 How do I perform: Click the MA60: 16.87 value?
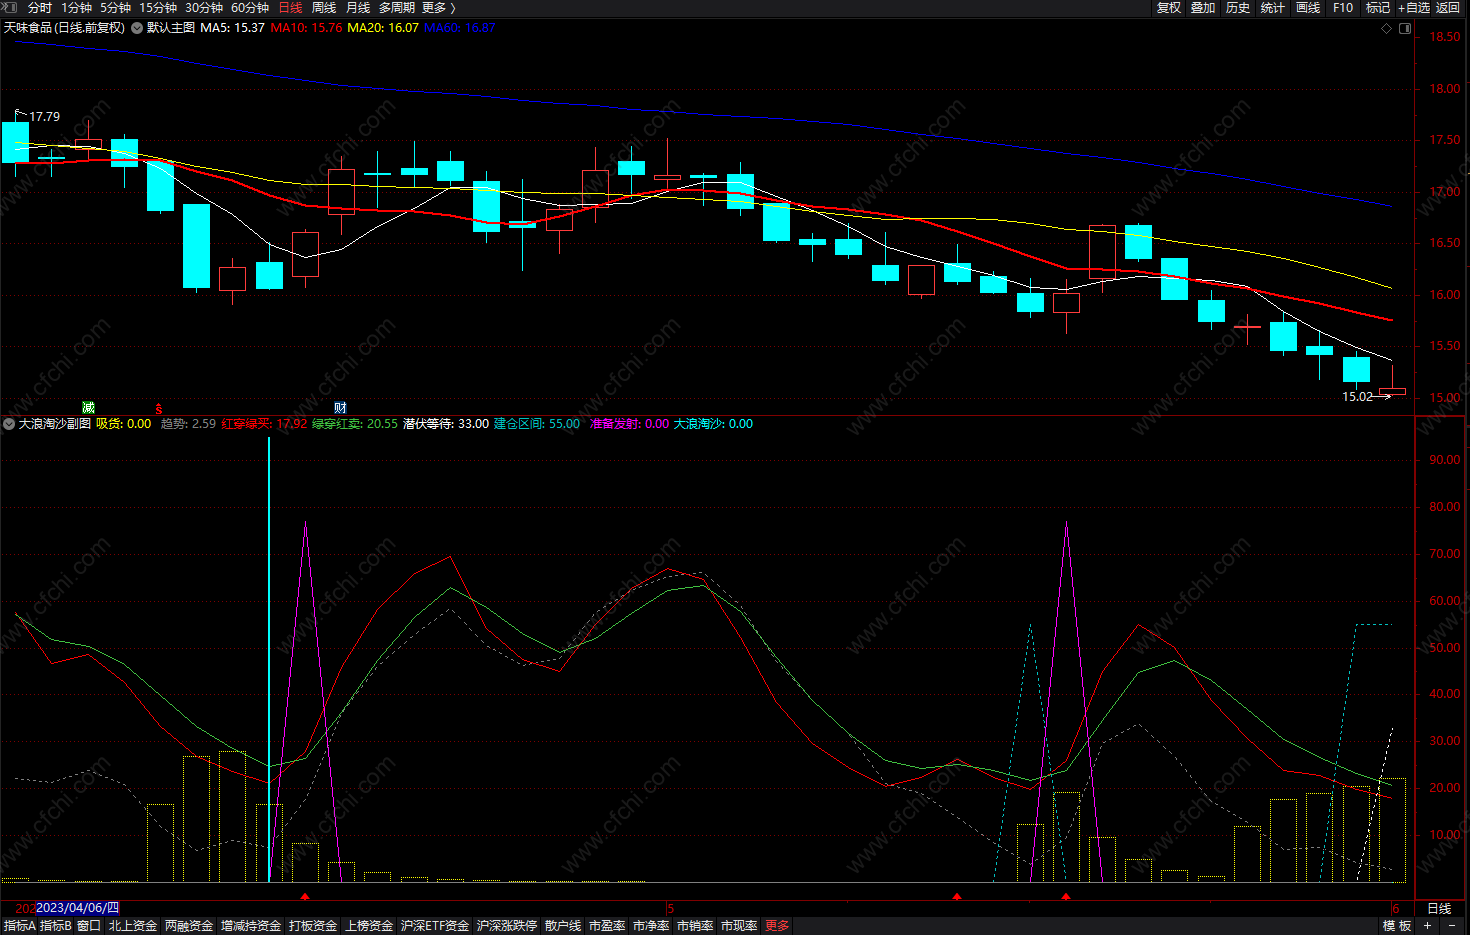460,28
